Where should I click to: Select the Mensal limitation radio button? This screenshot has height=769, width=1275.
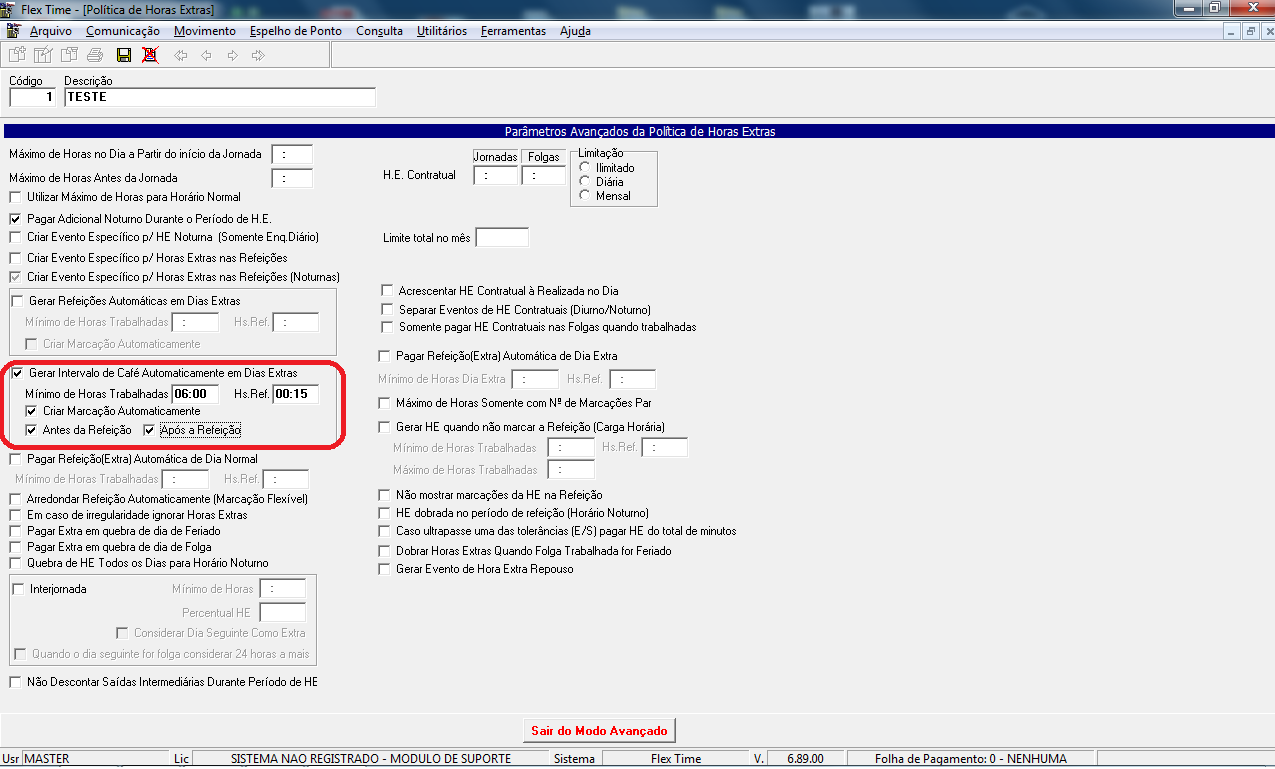tap(585, 196)
